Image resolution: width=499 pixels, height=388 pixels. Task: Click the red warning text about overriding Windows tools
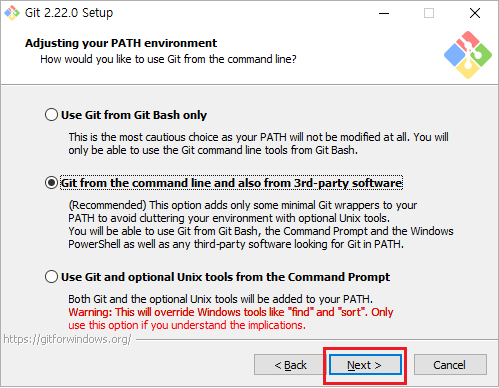tap(231, 319)
